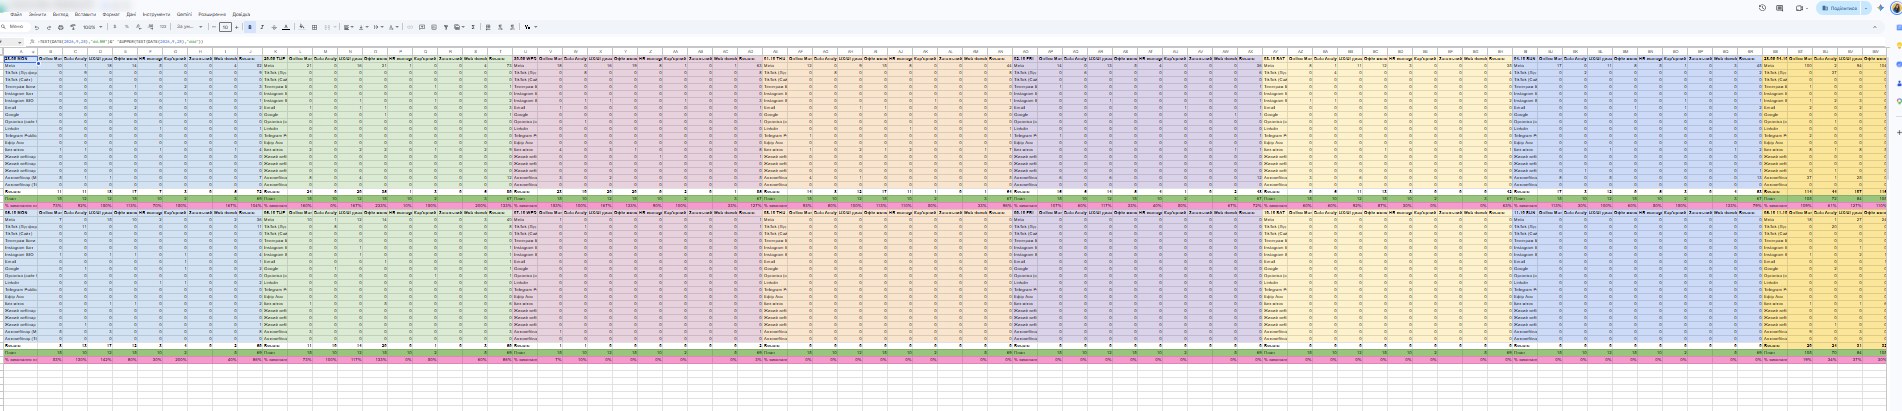Open Meet video call dropdown
The image size is (1902, 411).
point(1807,8)
